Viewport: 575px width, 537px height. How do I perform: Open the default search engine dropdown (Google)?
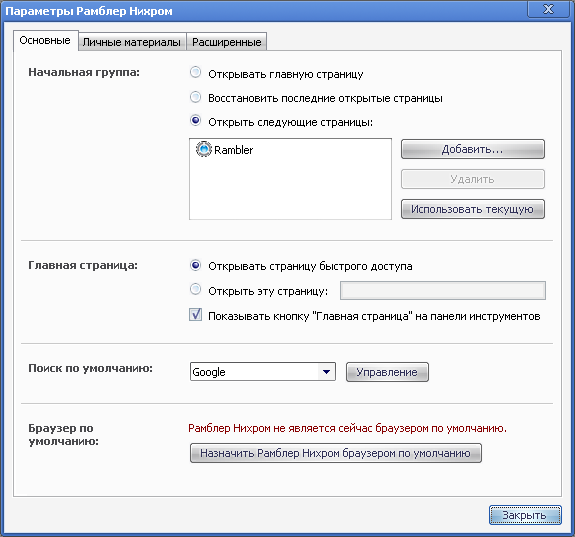tap(263, 372)
